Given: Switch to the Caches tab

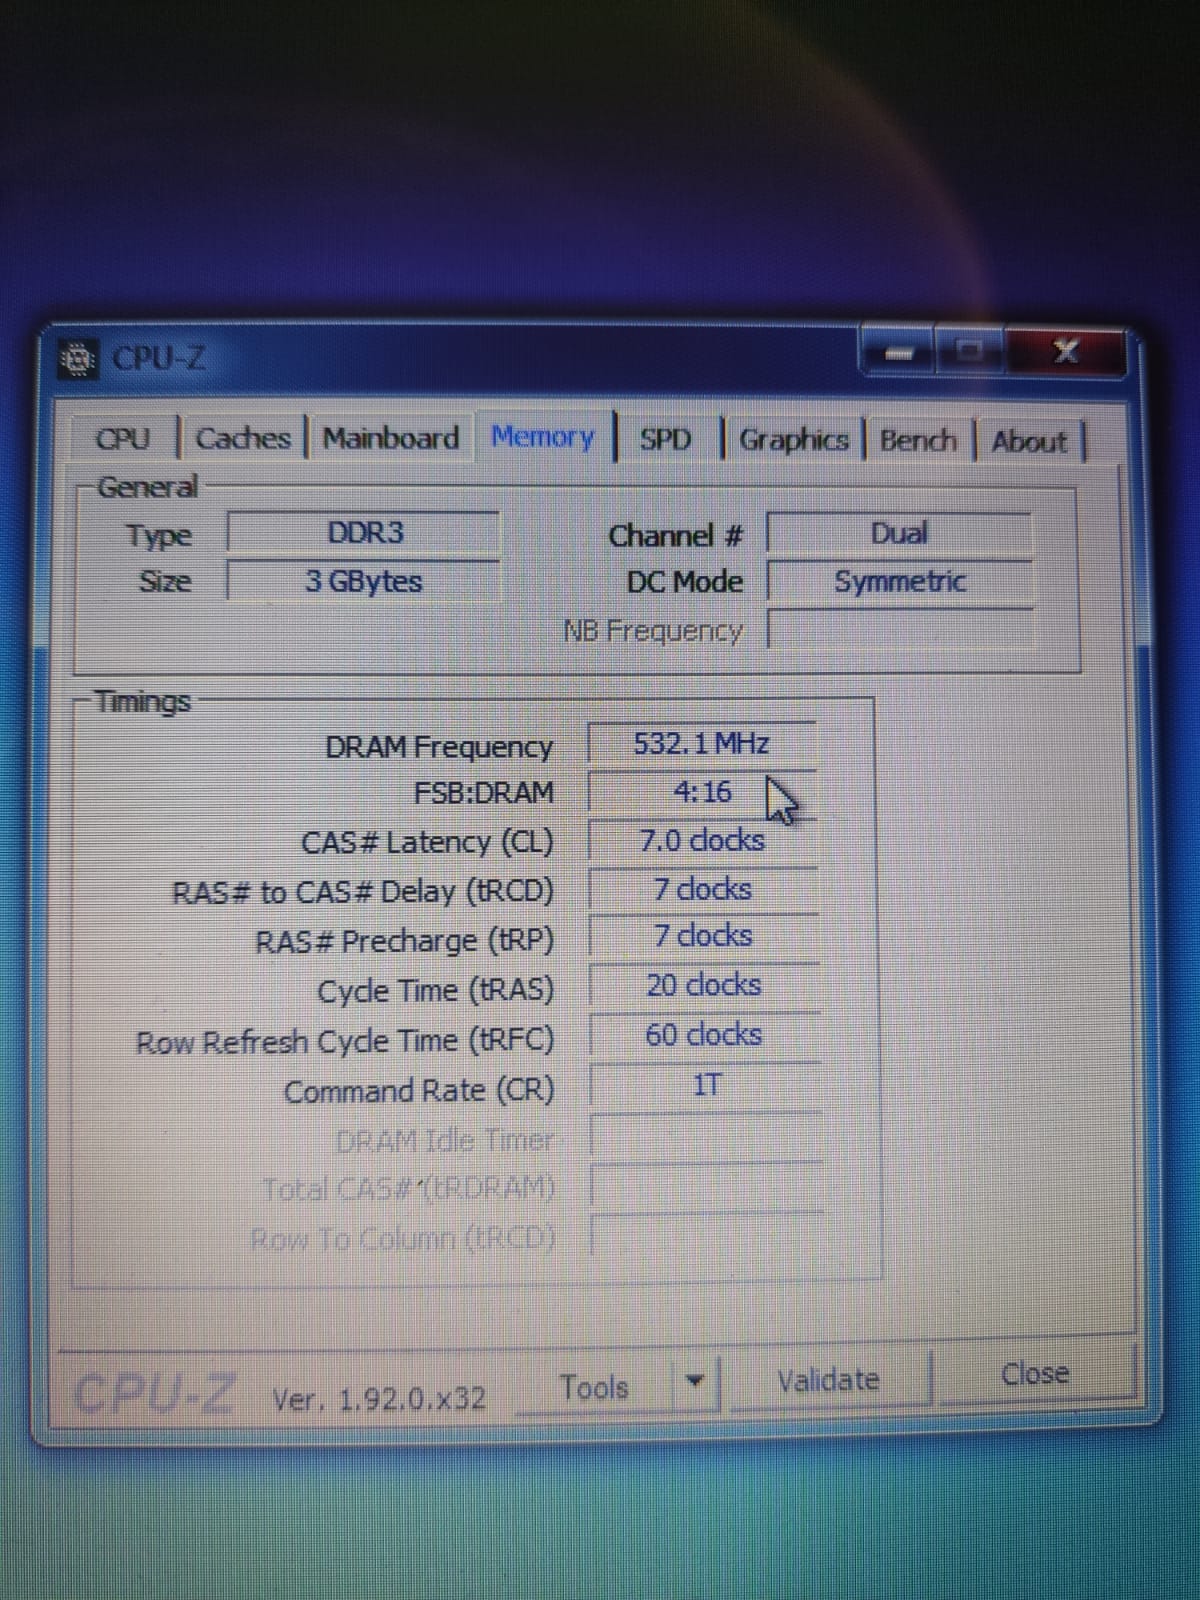Looking at the screenshot, I should click(243, 438).
